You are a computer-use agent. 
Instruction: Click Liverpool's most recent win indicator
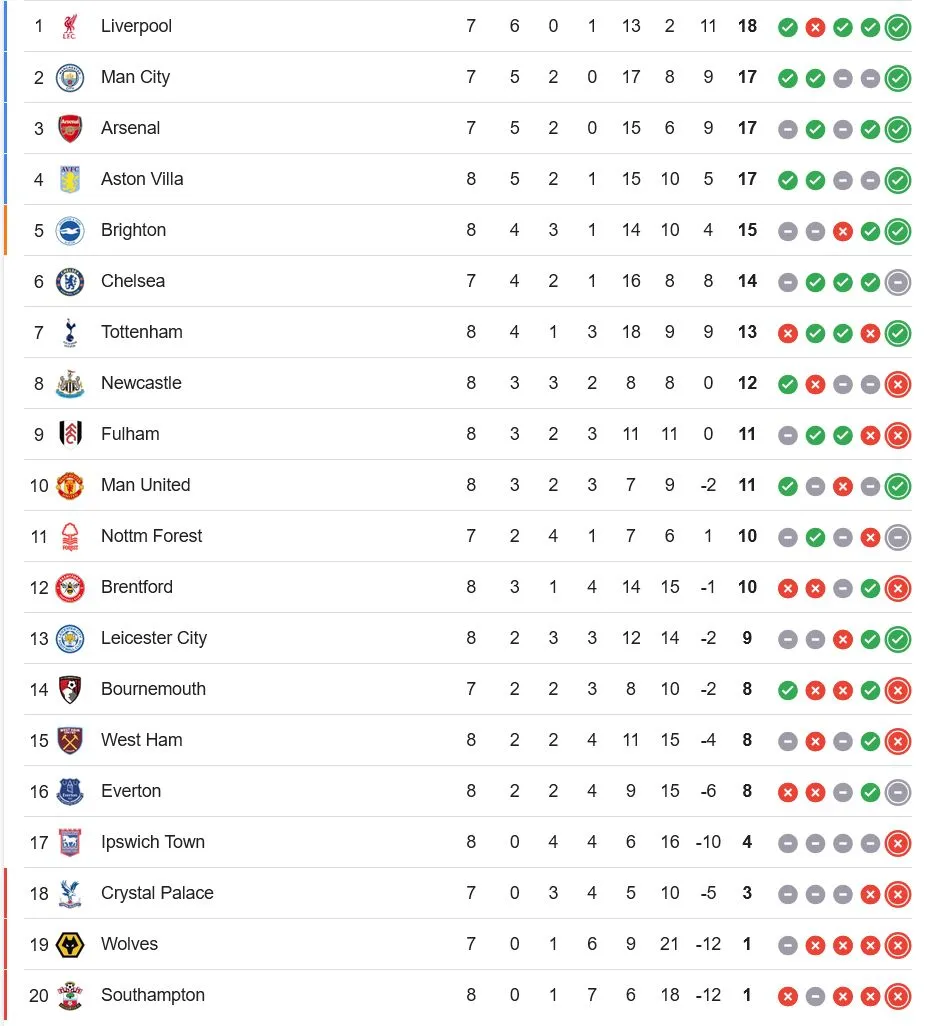pos(897,27)
